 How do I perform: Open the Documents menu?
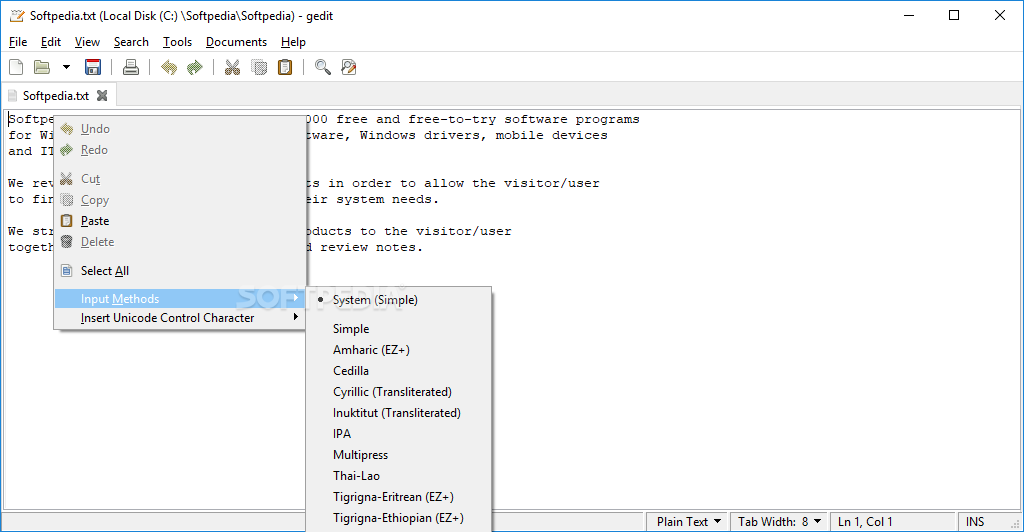coord(236,42)
